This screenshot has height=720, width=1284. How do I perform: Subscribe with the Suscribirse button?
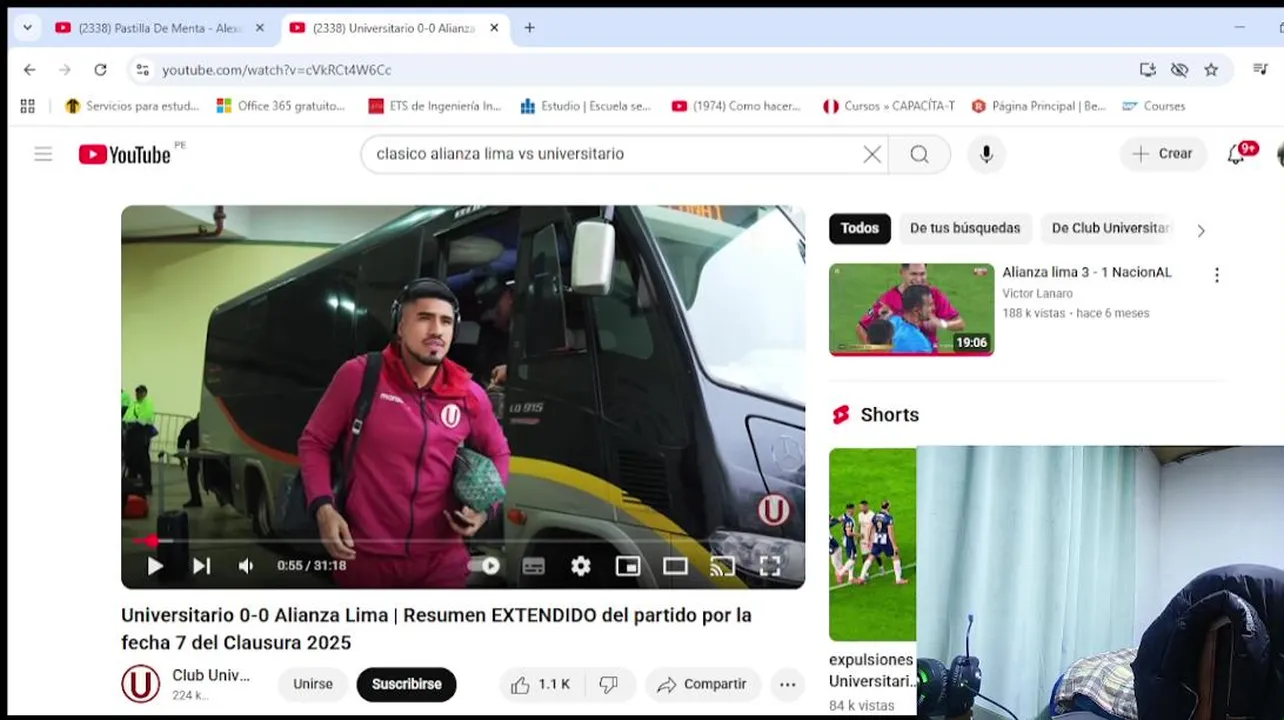(x=406, y=685)
